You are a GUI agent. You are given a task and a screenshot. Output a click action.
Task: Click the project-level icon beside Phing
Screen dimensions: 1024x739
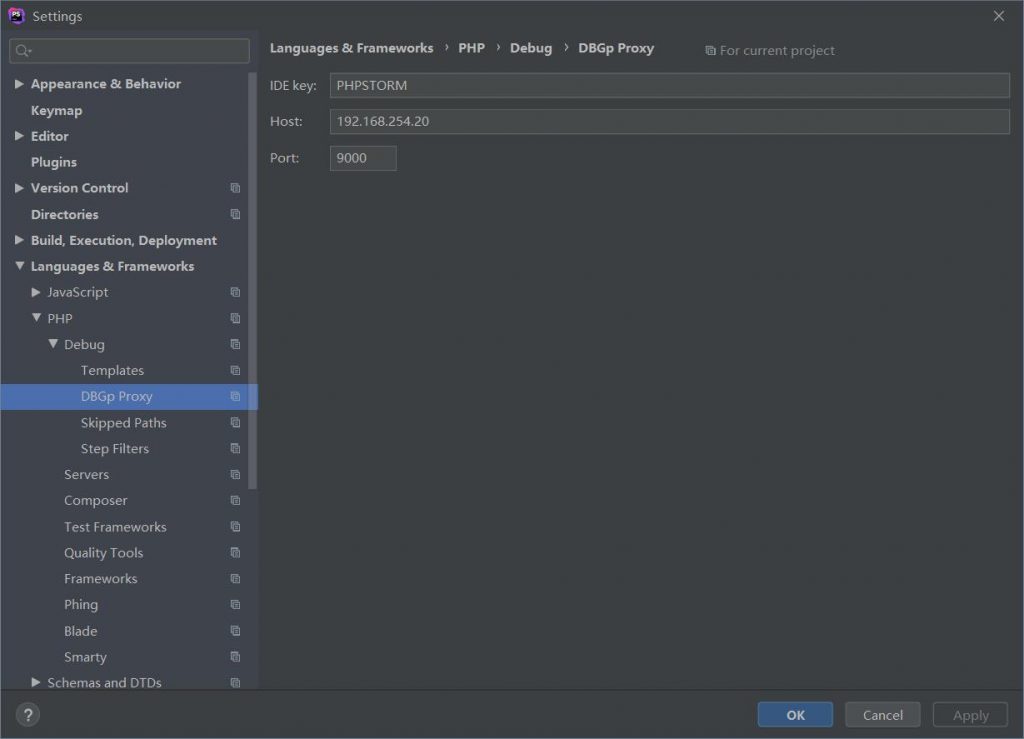tap(235, 605)
